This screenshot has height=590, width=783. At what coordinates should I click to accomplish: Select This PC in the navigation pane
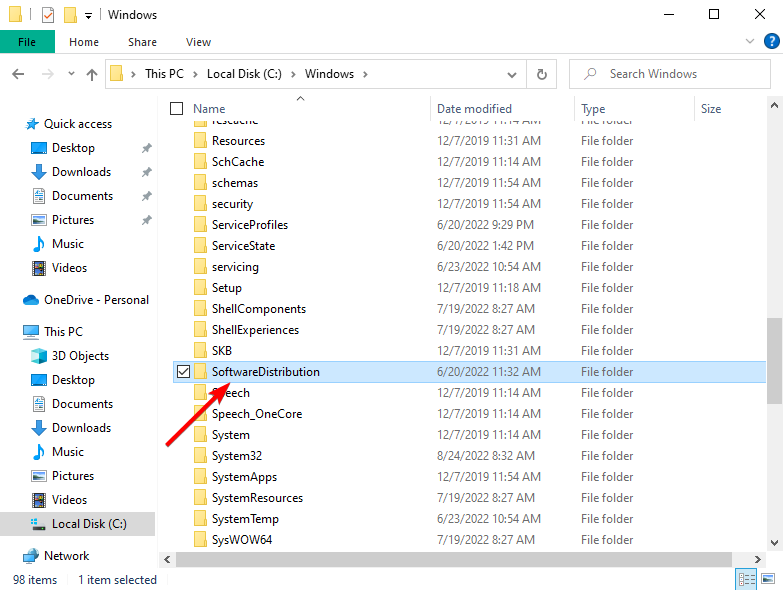coord(63,331)
